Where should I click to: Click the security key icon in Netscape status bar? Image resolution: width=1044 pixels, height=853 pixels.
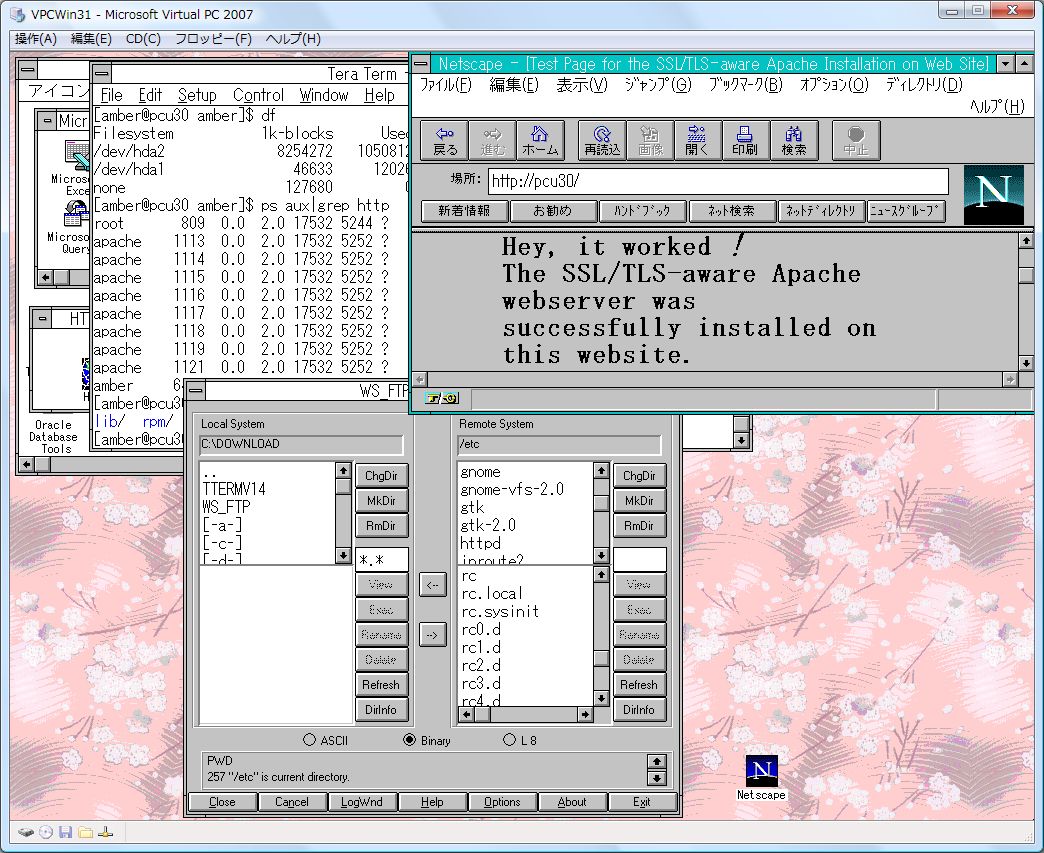click(x=442, y=398)
